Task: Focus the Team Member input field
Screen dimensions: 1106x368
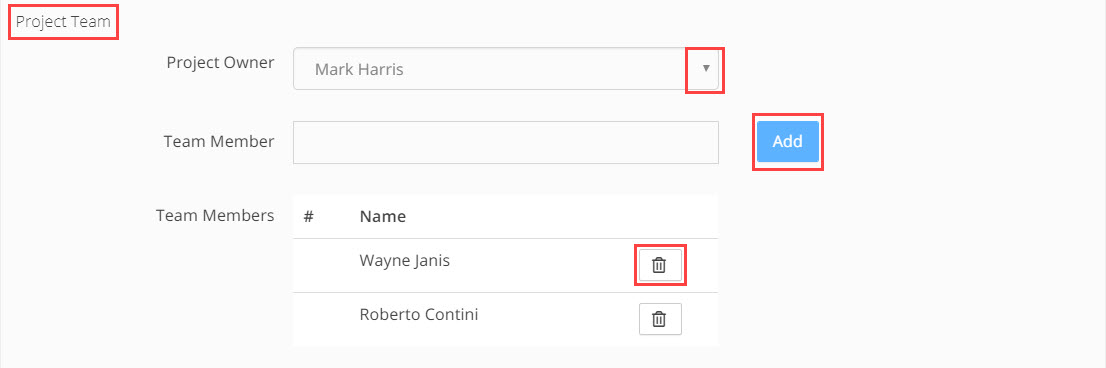Action: point(506,142)
